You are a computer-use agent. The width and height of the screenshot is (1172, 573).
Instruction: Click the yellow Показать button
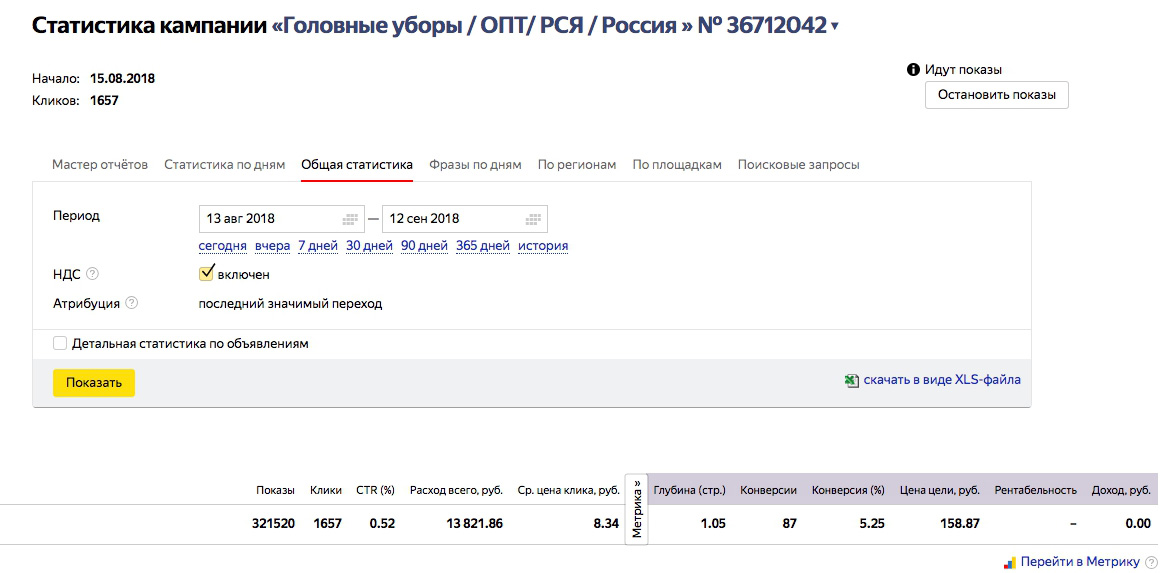(93, 382)
